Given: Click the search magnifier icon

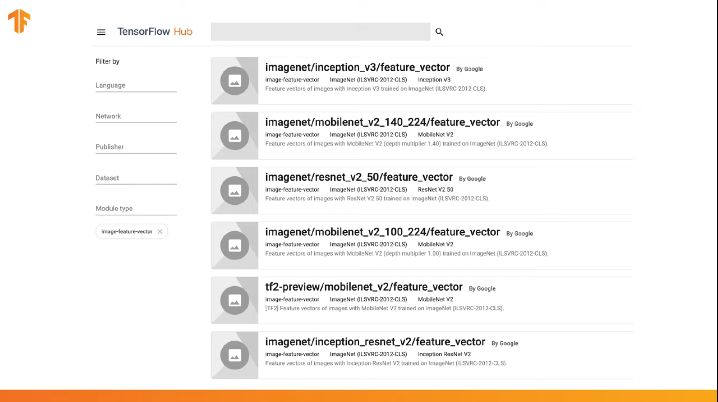Looking at the screenshot, I should click(439, 32).
